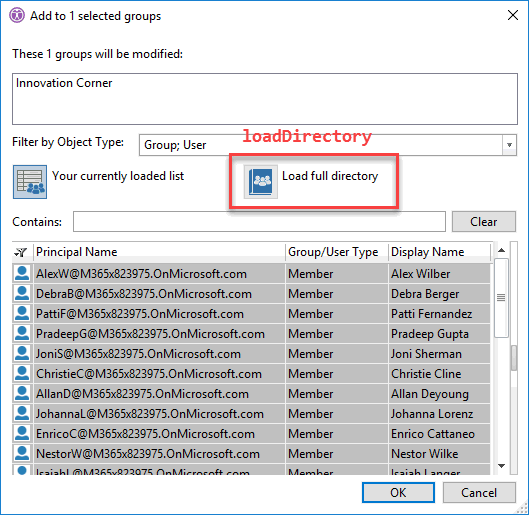Close the Add to selected groups dialog

click(513, 15)
